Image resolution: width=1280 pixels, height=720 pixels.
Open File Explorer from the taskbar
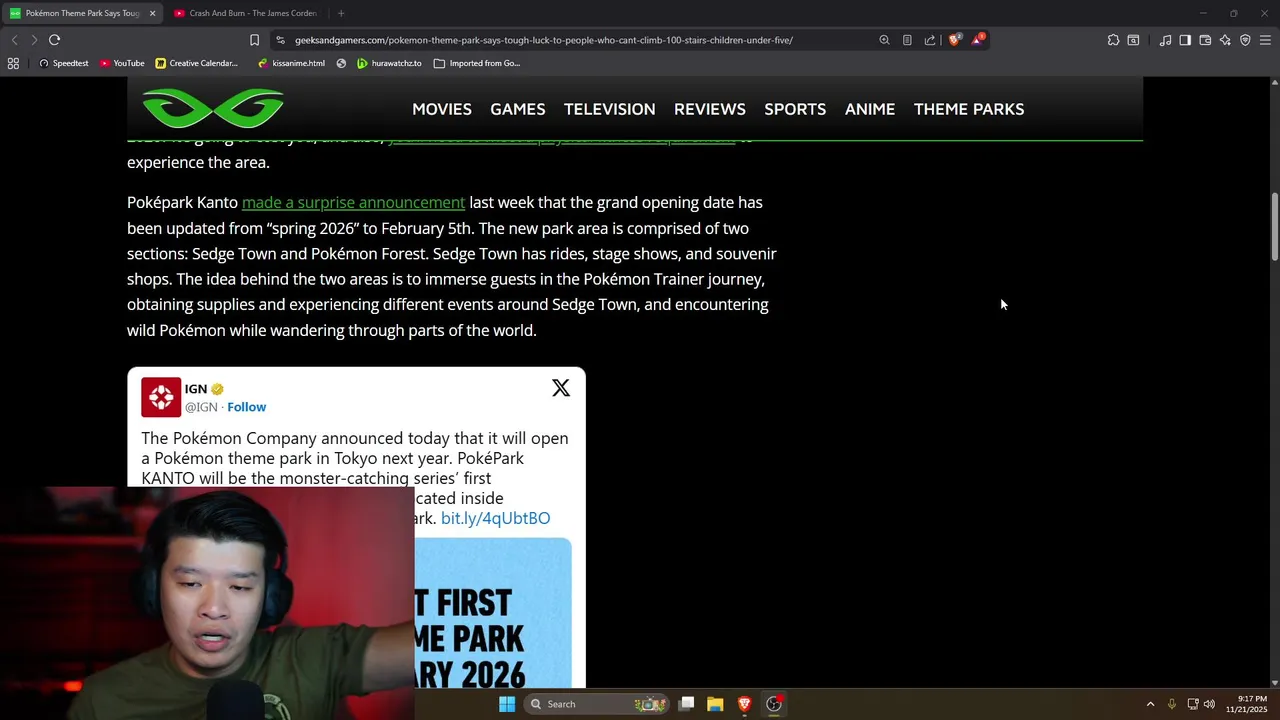(715, 704)
